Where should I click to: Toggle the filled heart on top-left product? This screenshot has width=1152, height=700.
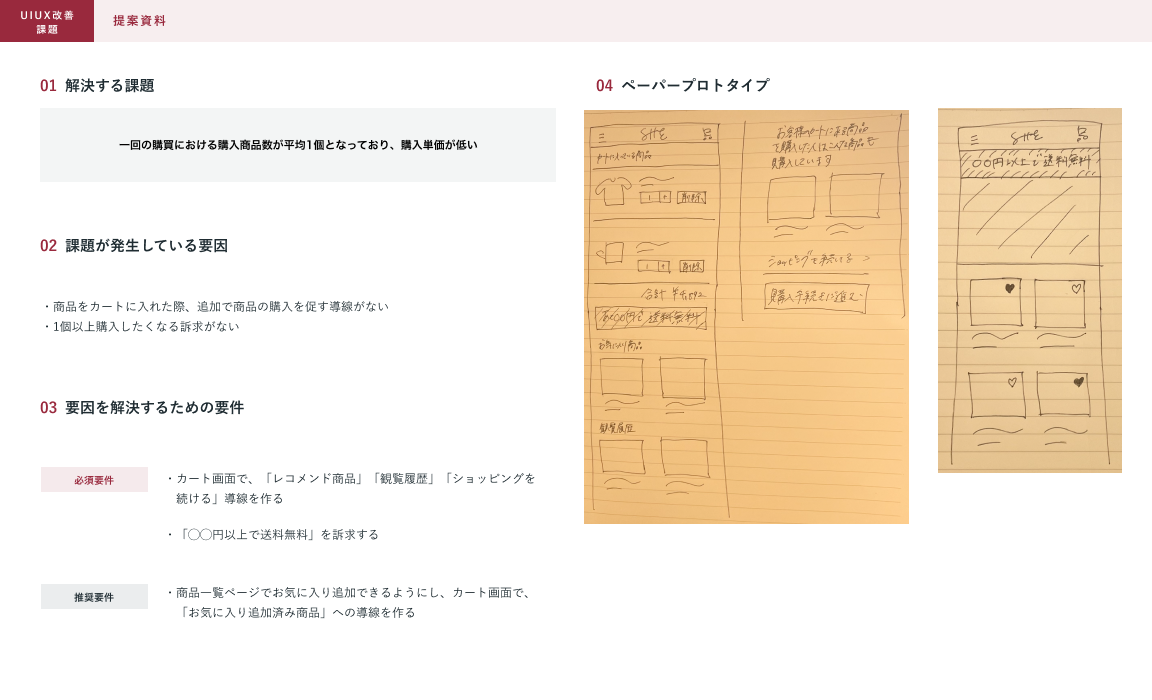(x=1009, y=288)
